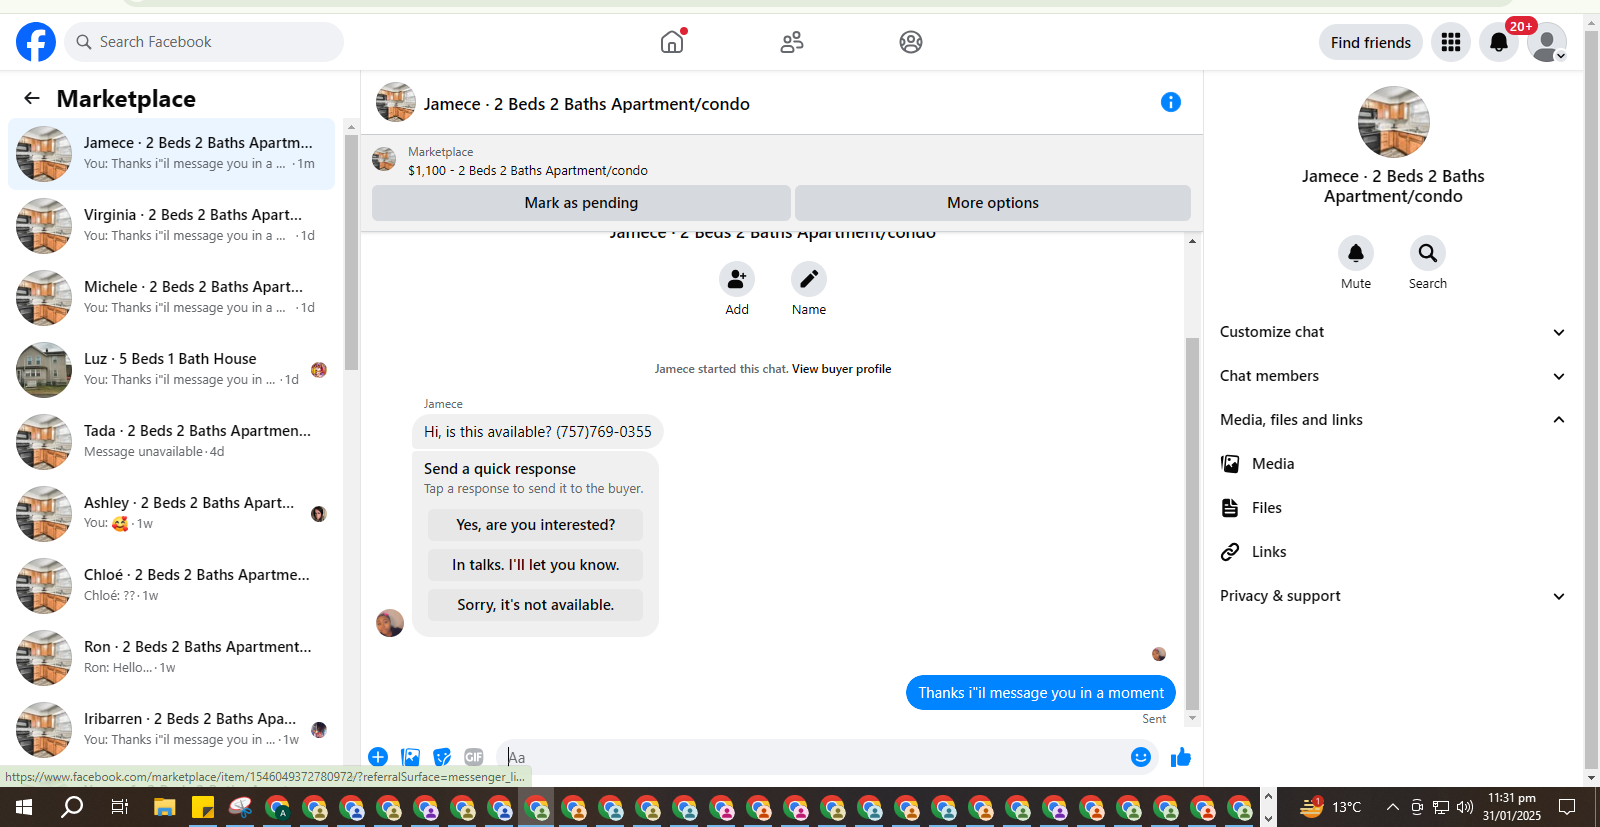Screen dimensions: 1600x827
Task: Open Task View on the taskbar
Action: pyautogui.click(x=119, y=807)
